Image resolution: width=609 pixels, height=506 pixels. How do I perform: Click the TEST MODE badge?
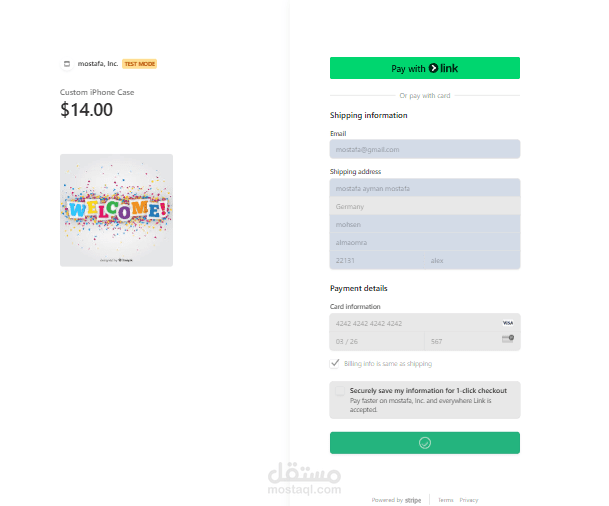139,64
